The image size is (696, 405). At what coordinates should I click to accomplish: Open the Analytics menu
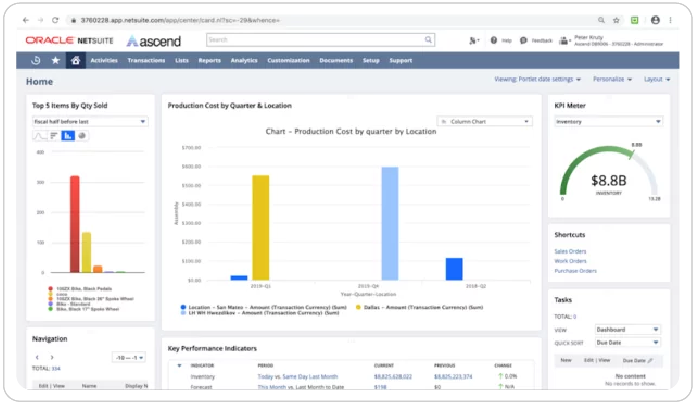pos(244,60)
